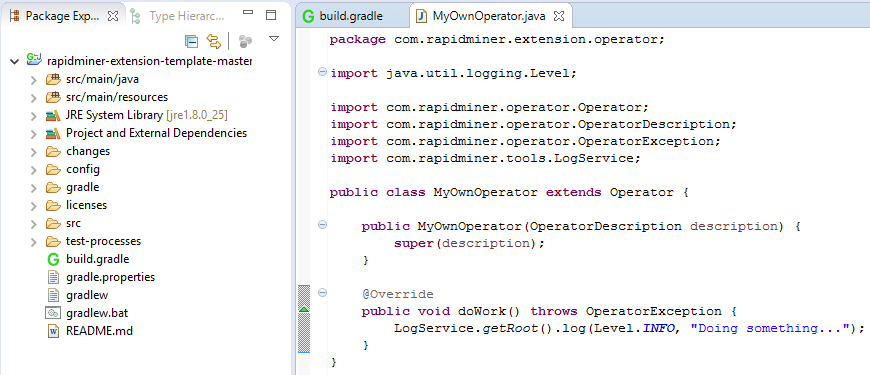Image resolution: width=870 pixels, height=375 pixels.
Task: Click the src/main/resources package folder icon
Action: pyautogui.click(x=53, y=97)
